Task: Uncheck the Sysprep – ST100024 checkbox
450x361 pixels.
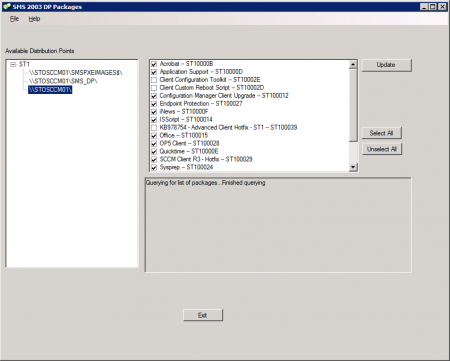Action: pyautogui.click(x=154, y=168)
